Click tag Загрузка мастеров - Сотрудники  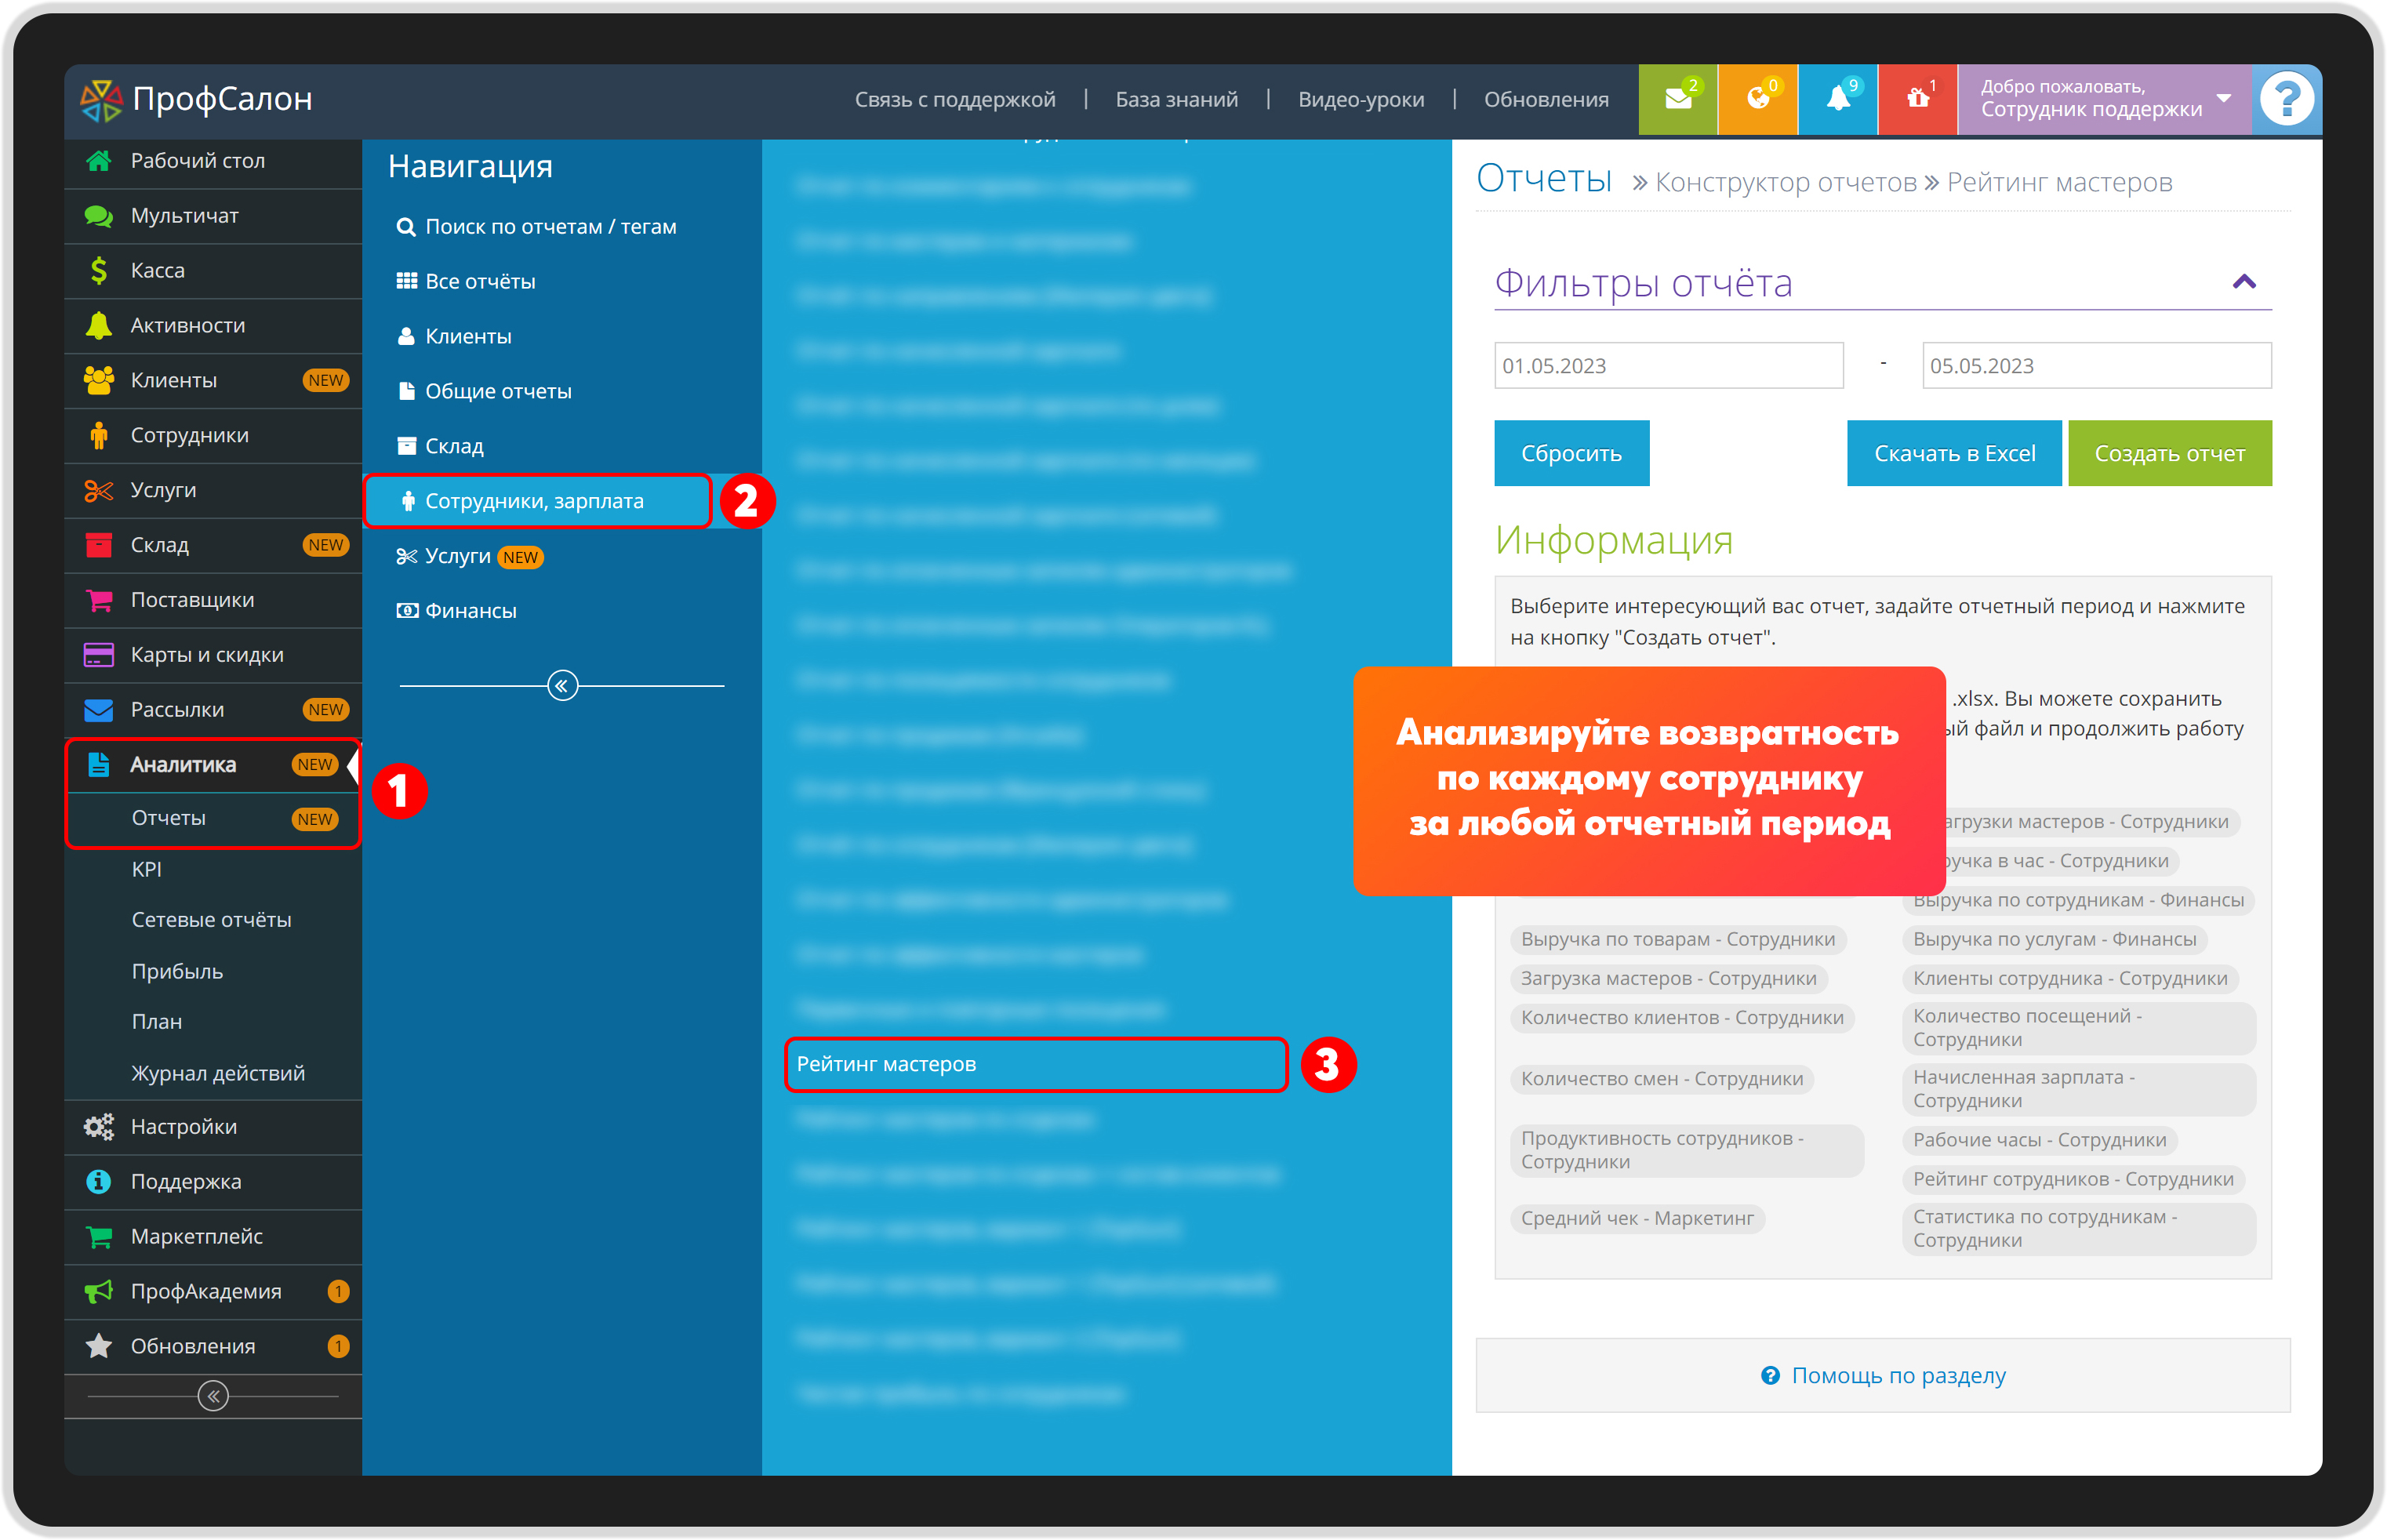pyautogui.click(x=1668, y=979)
